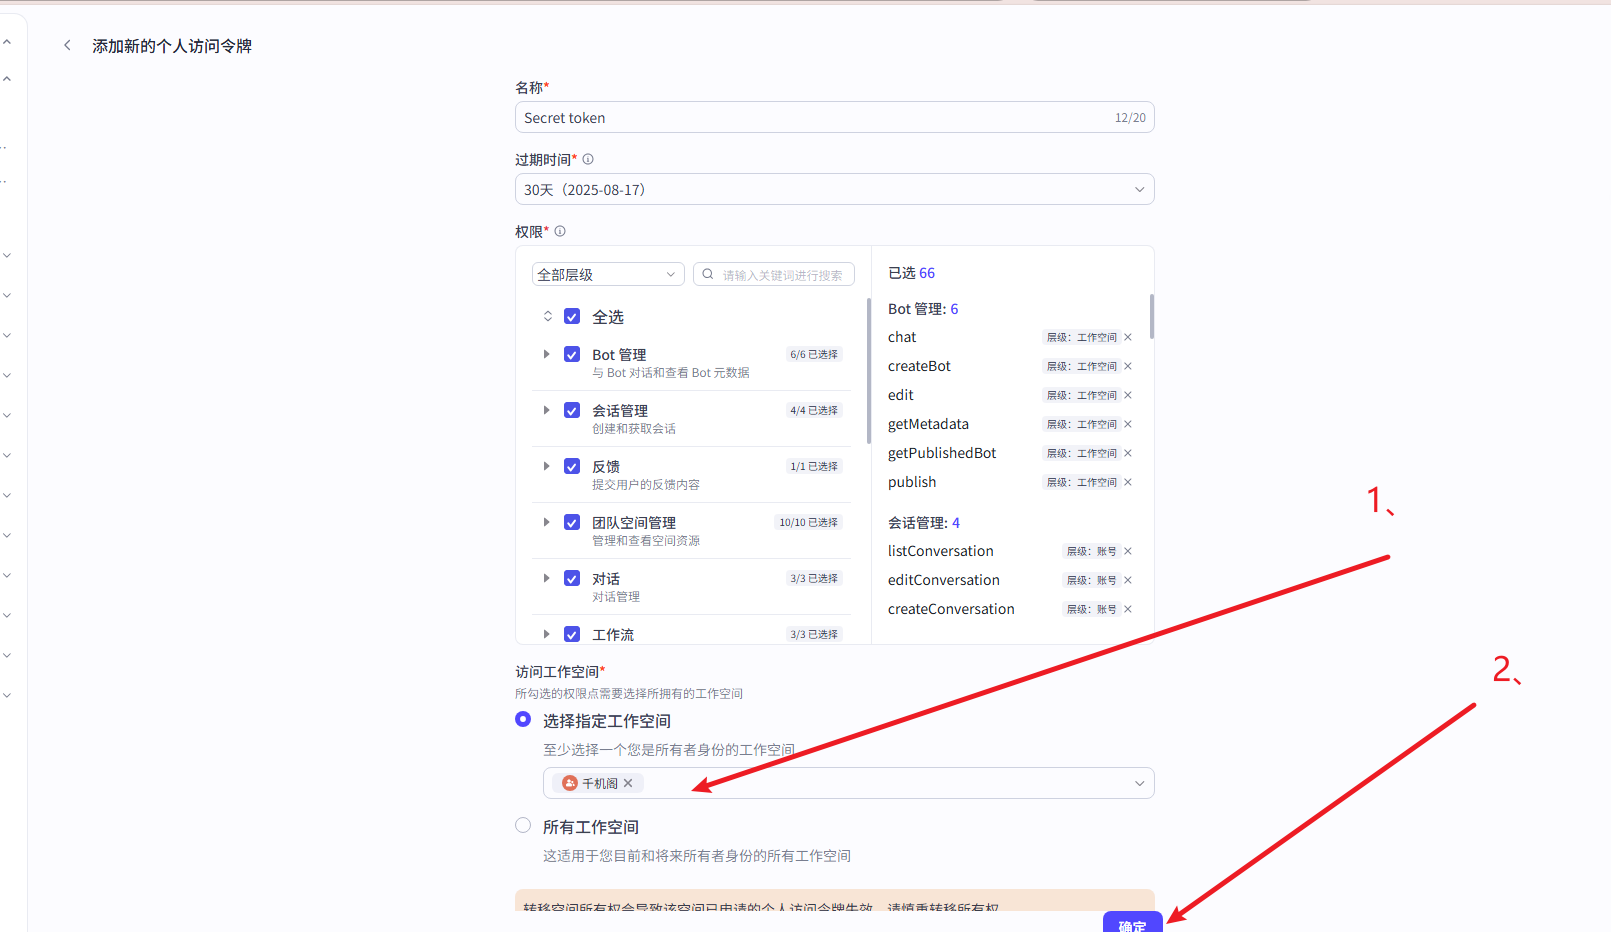Click the back arrow beside the page title
This screenshot has width=1611, height=932.
pos(67,45)
